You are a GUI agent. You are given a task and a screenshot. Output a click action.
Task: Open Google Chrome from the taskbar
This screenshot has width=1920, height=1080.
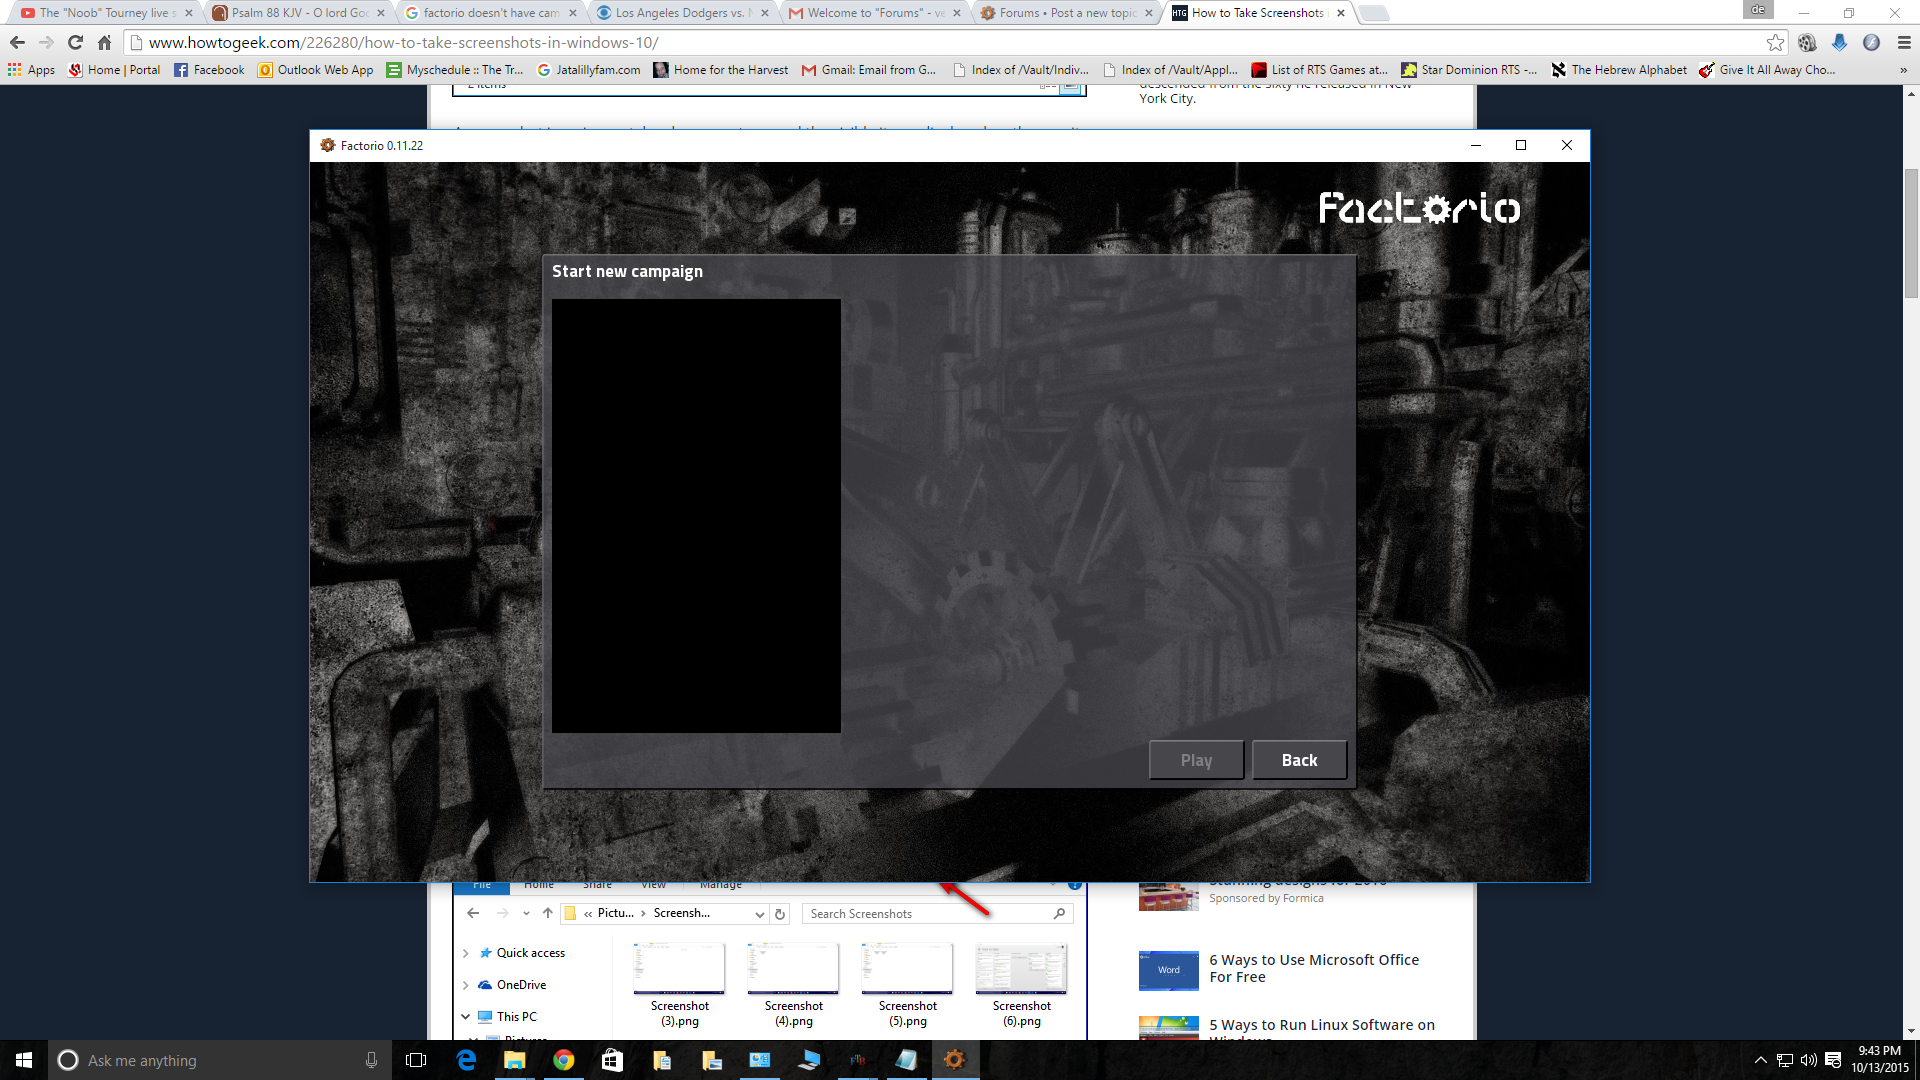coord(564,1060)
